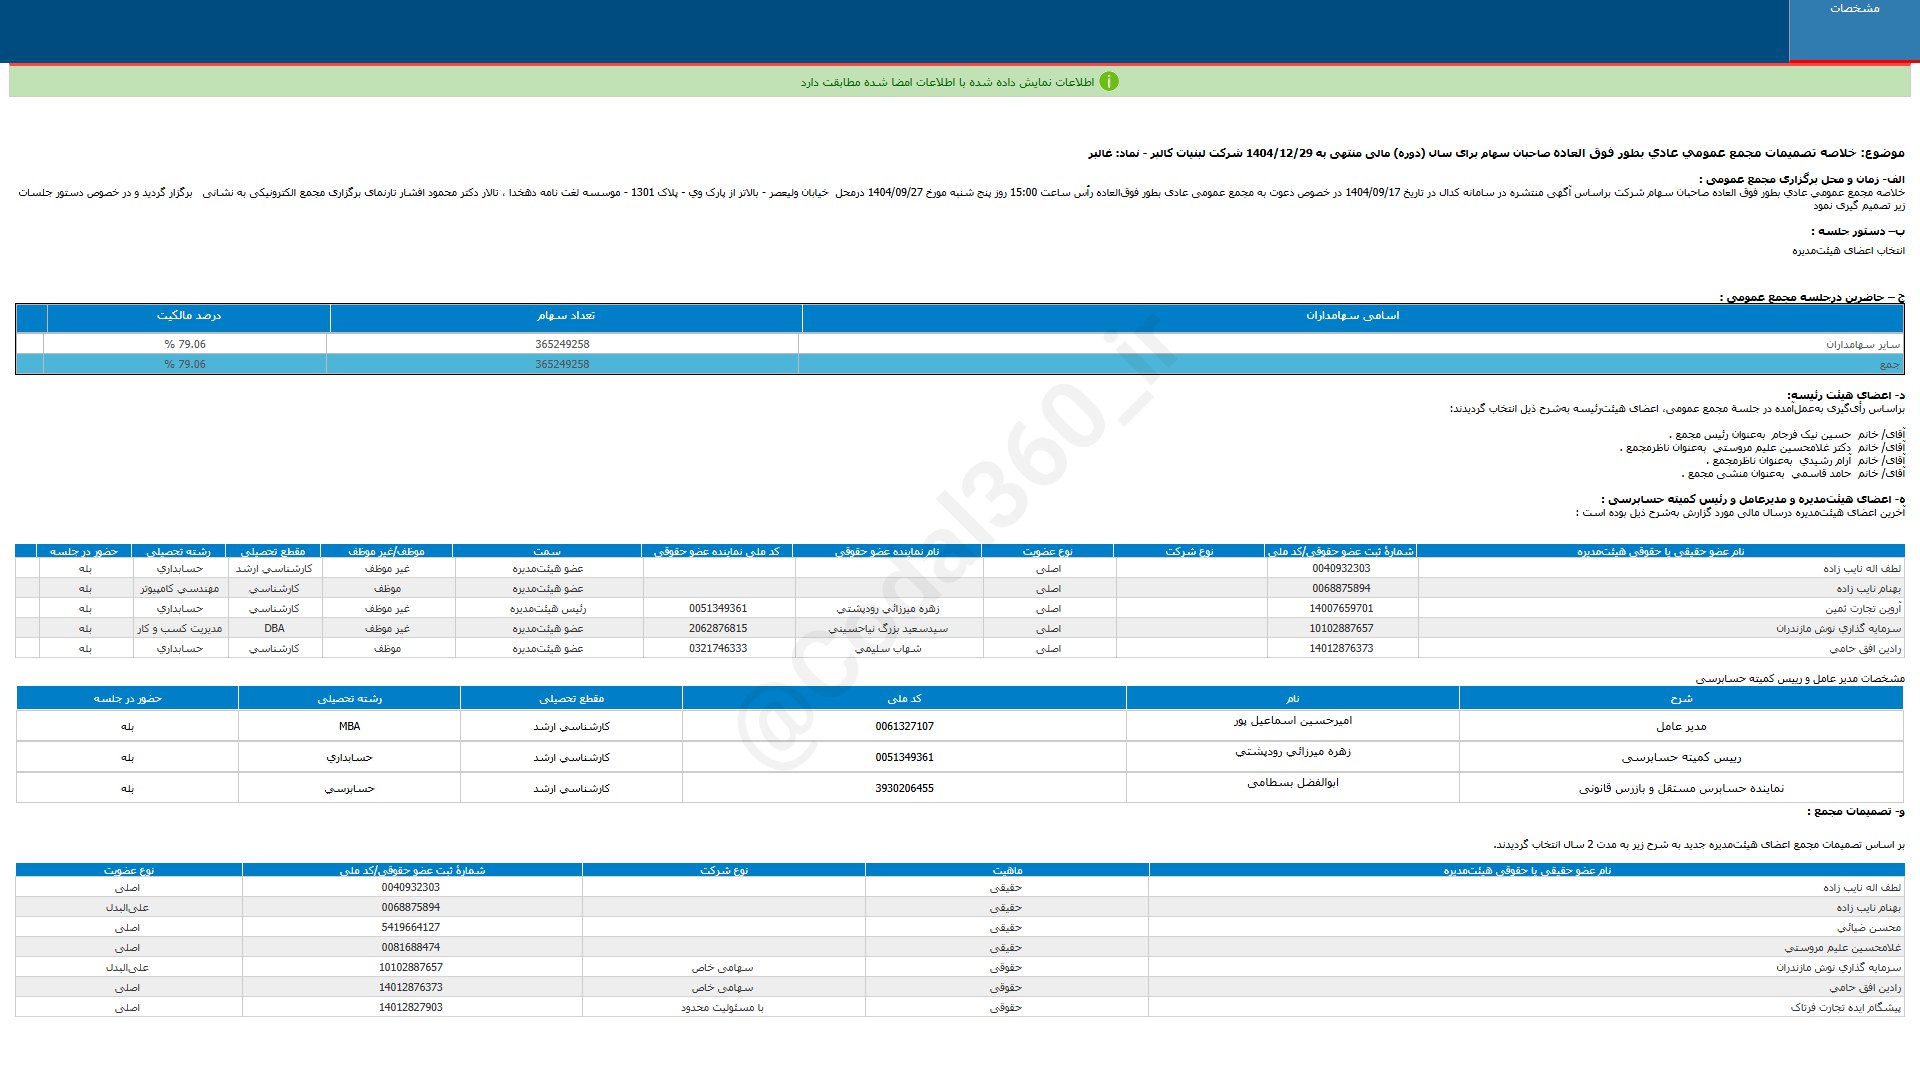Viewport: 1920px width, 1080px height.
Task: Click the موظف/غیر موظف column header
Action: coord(386,551)
